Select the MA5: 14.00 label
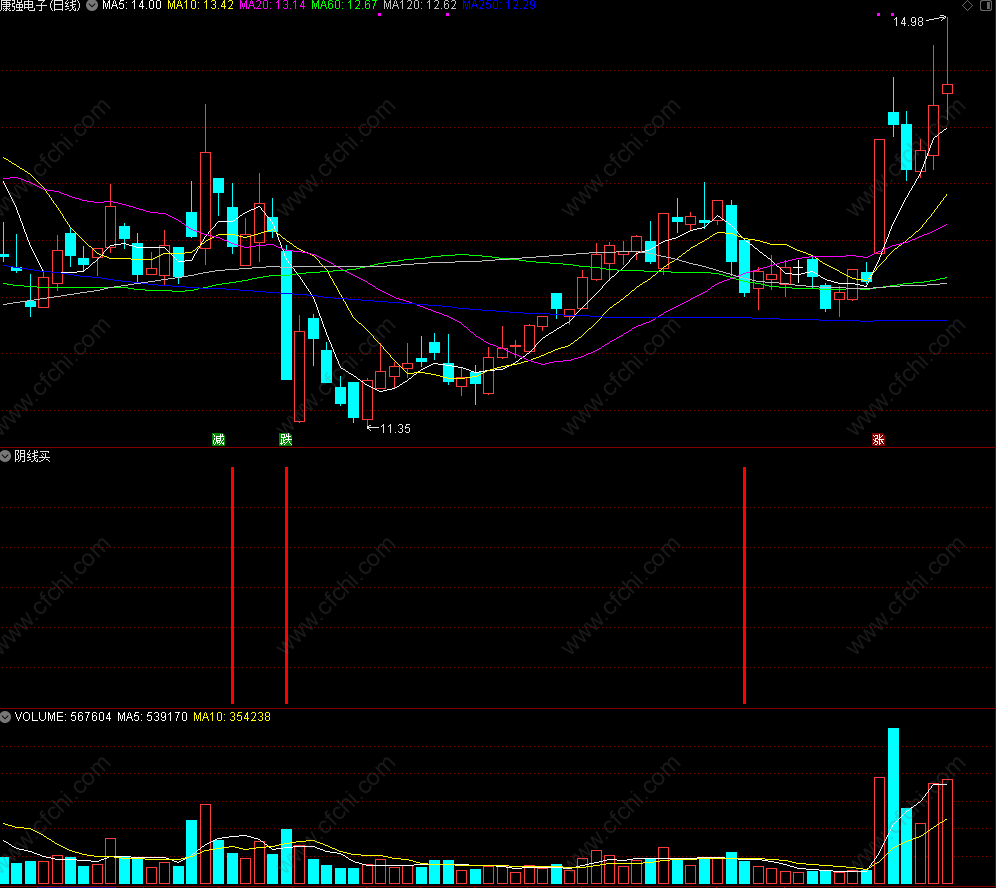This screenshot has width=996, height=888. click(x=131, y=5)
